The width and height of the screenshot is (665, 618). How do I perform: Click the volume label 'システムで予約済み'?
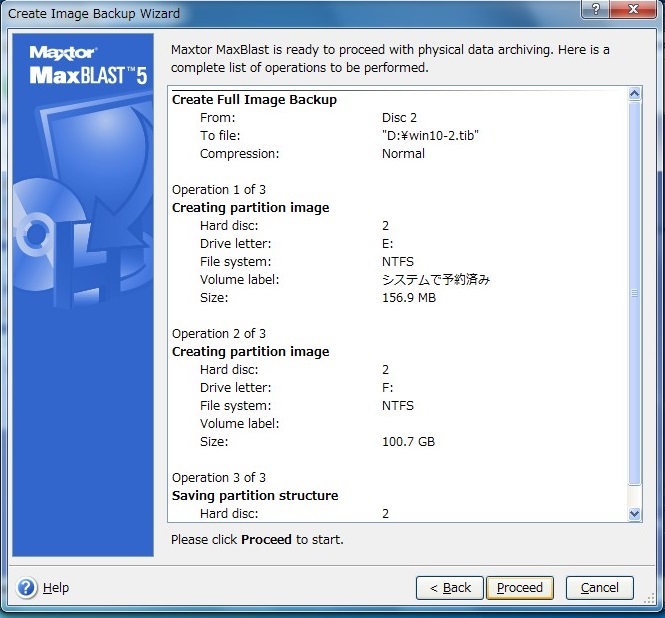pos(436,280)
